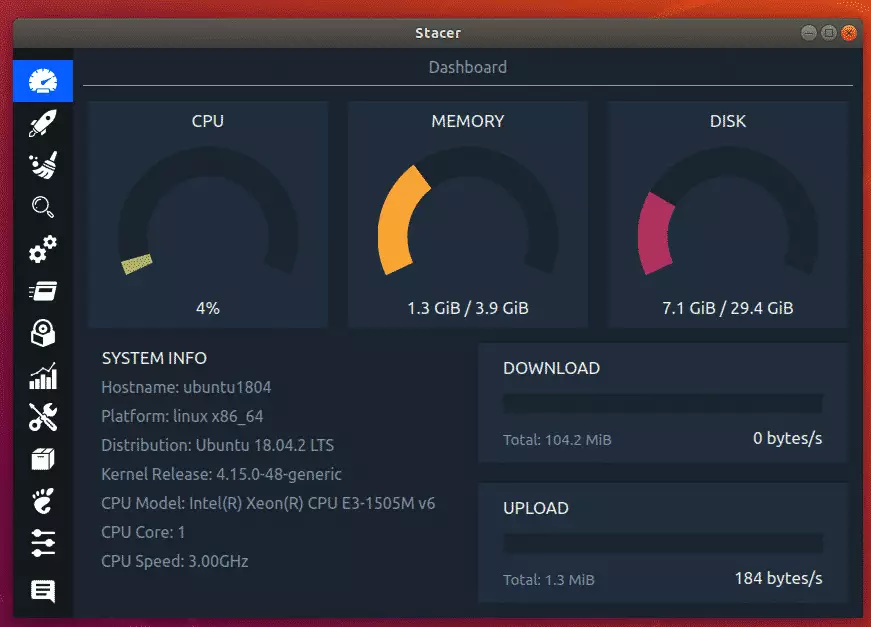Open Startup Apps rocket icon

pyautogui.click(x=43, y=123)
